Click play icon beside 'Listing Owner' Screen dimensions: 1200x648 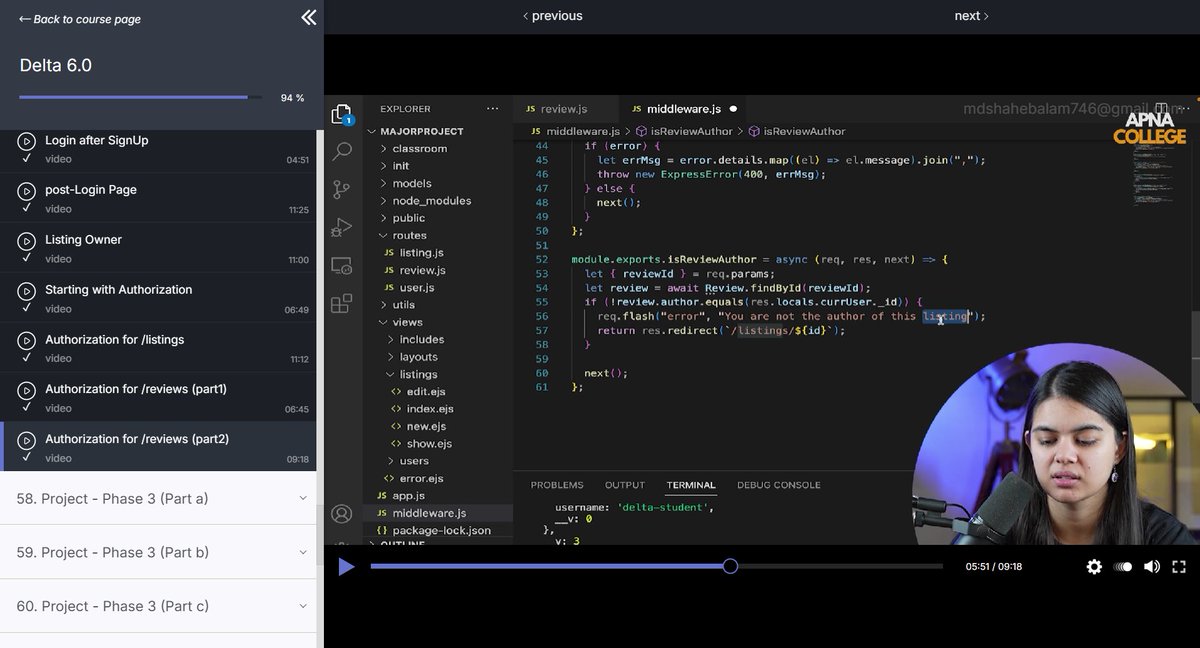point(27,241)
